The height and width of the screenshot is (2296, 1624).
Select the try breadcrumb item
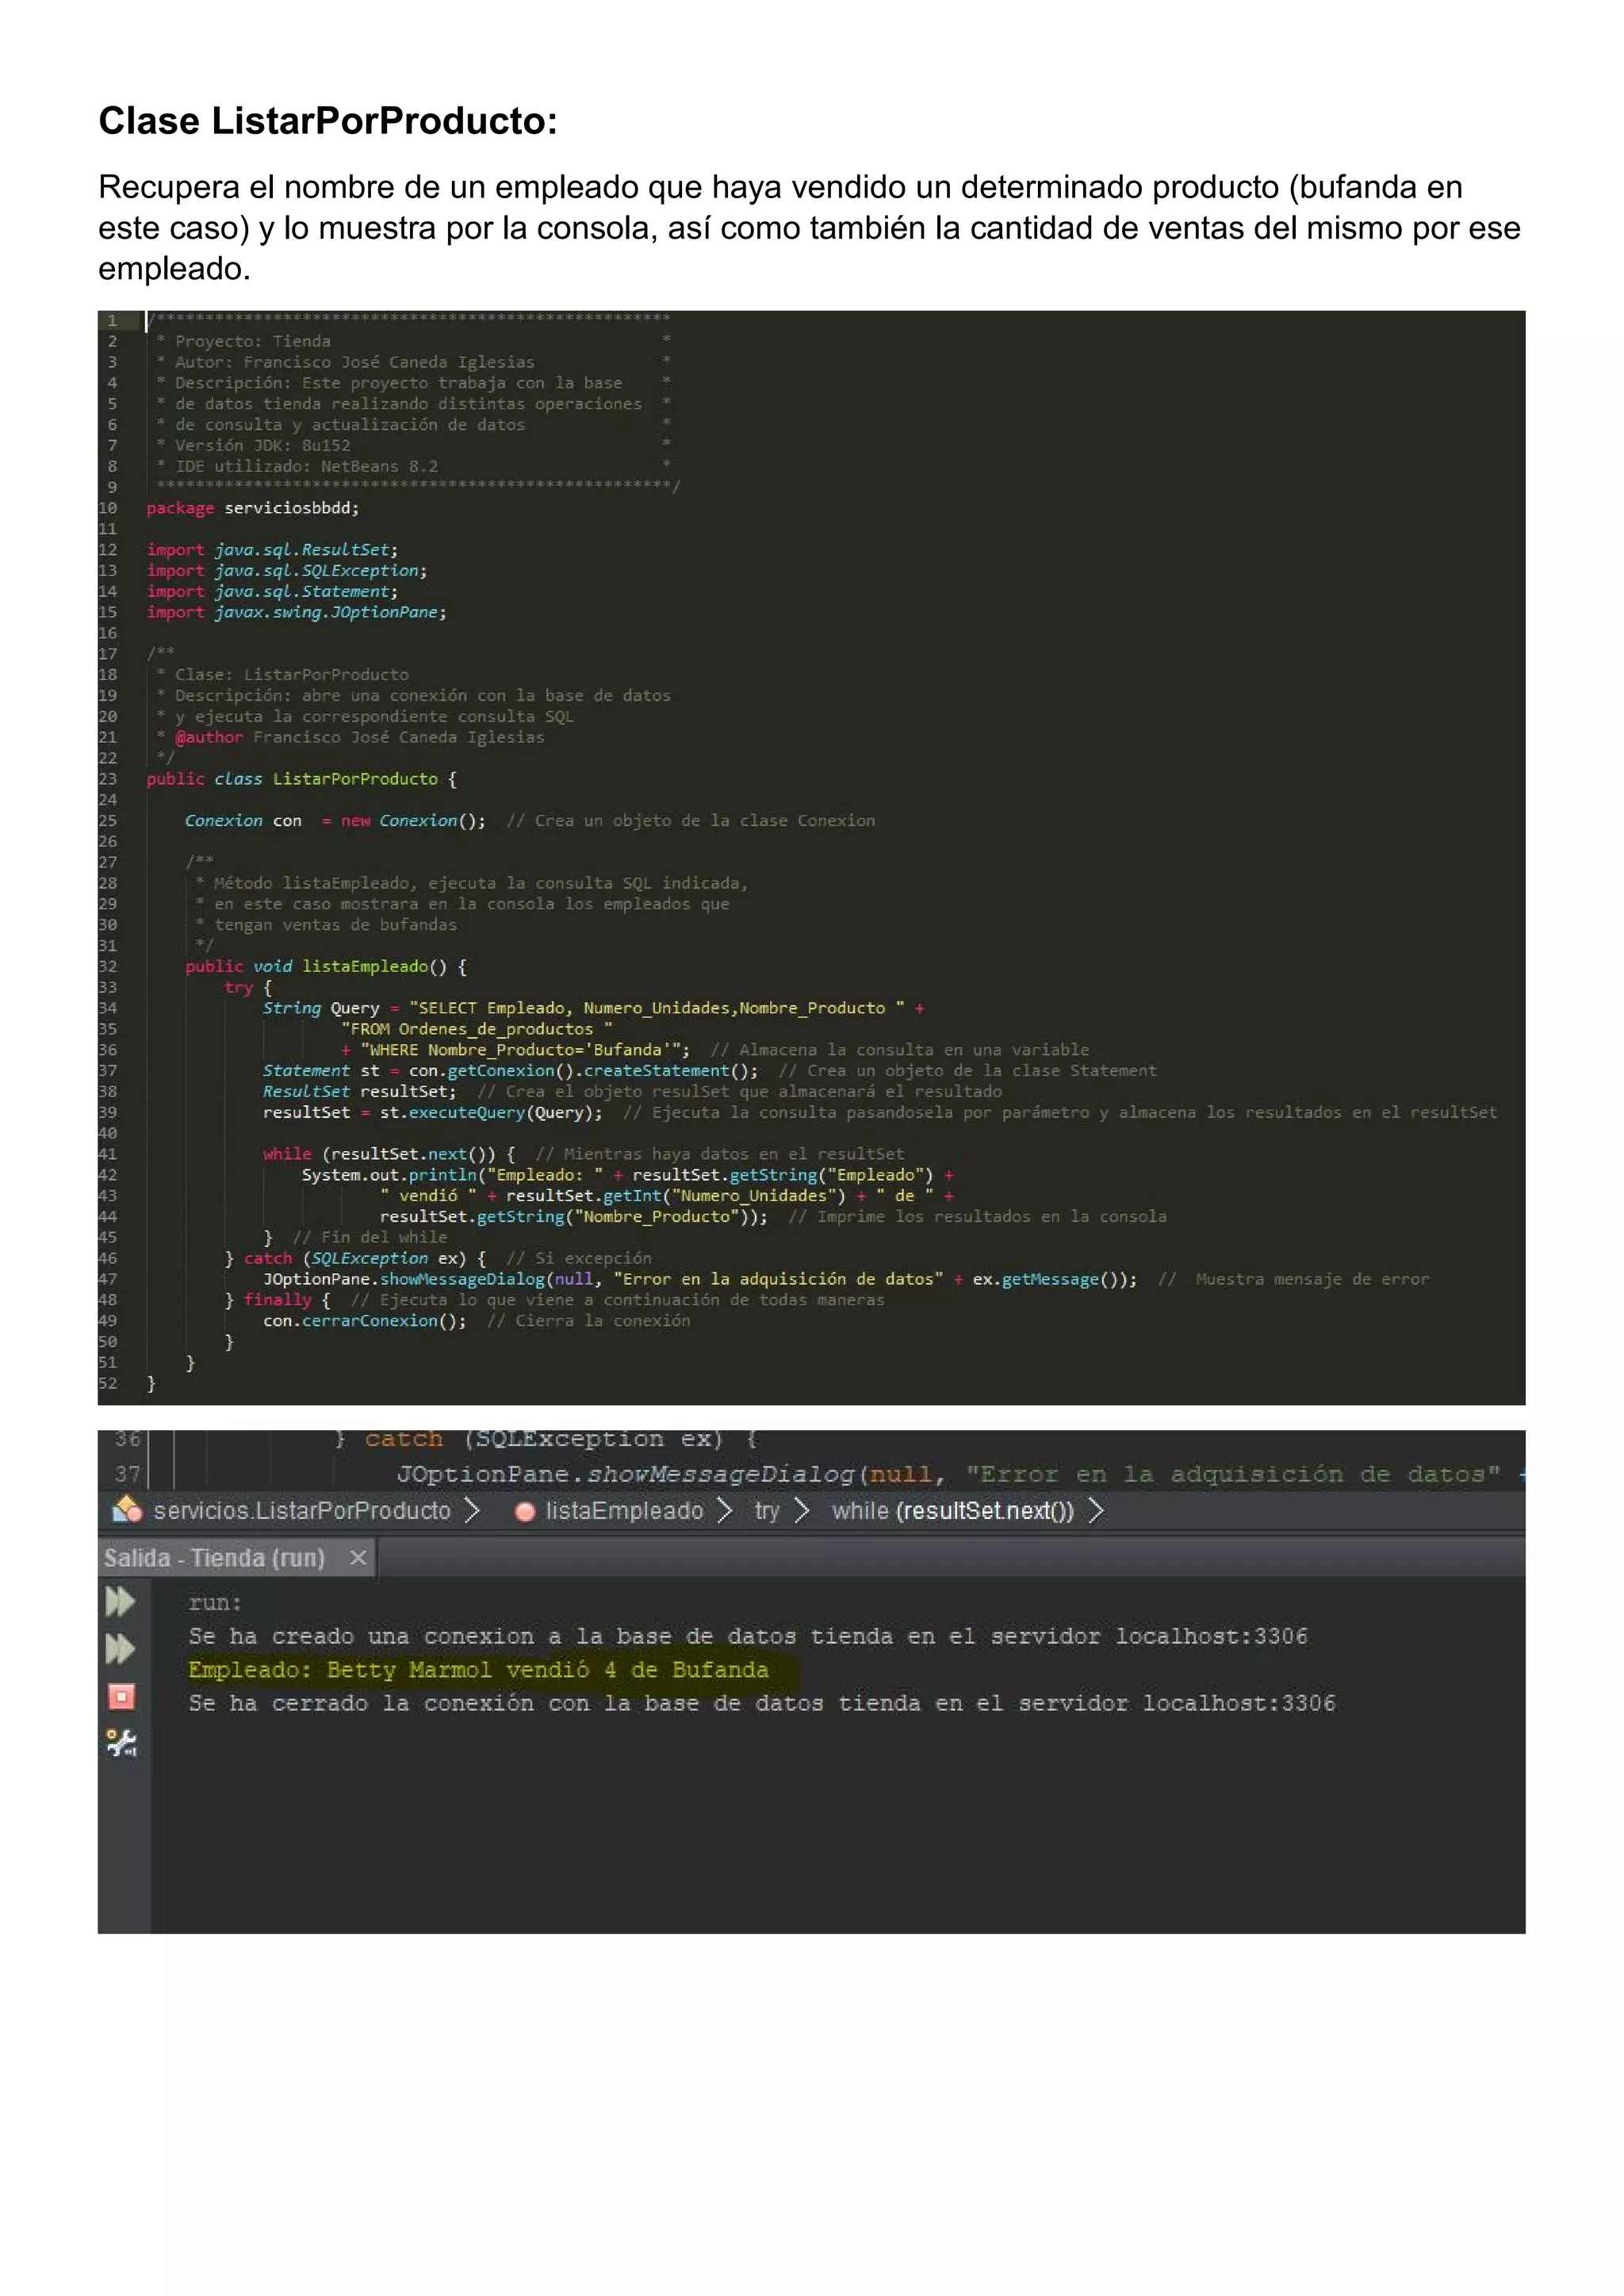click(x=767, y=1511)
